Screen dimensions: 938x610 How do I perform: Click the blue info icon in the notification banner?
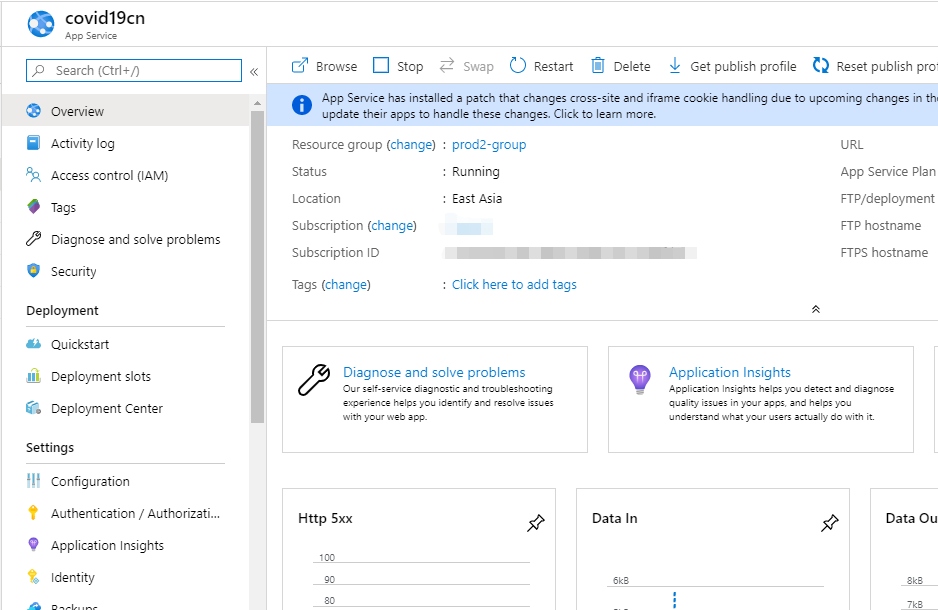coord(302,105)
